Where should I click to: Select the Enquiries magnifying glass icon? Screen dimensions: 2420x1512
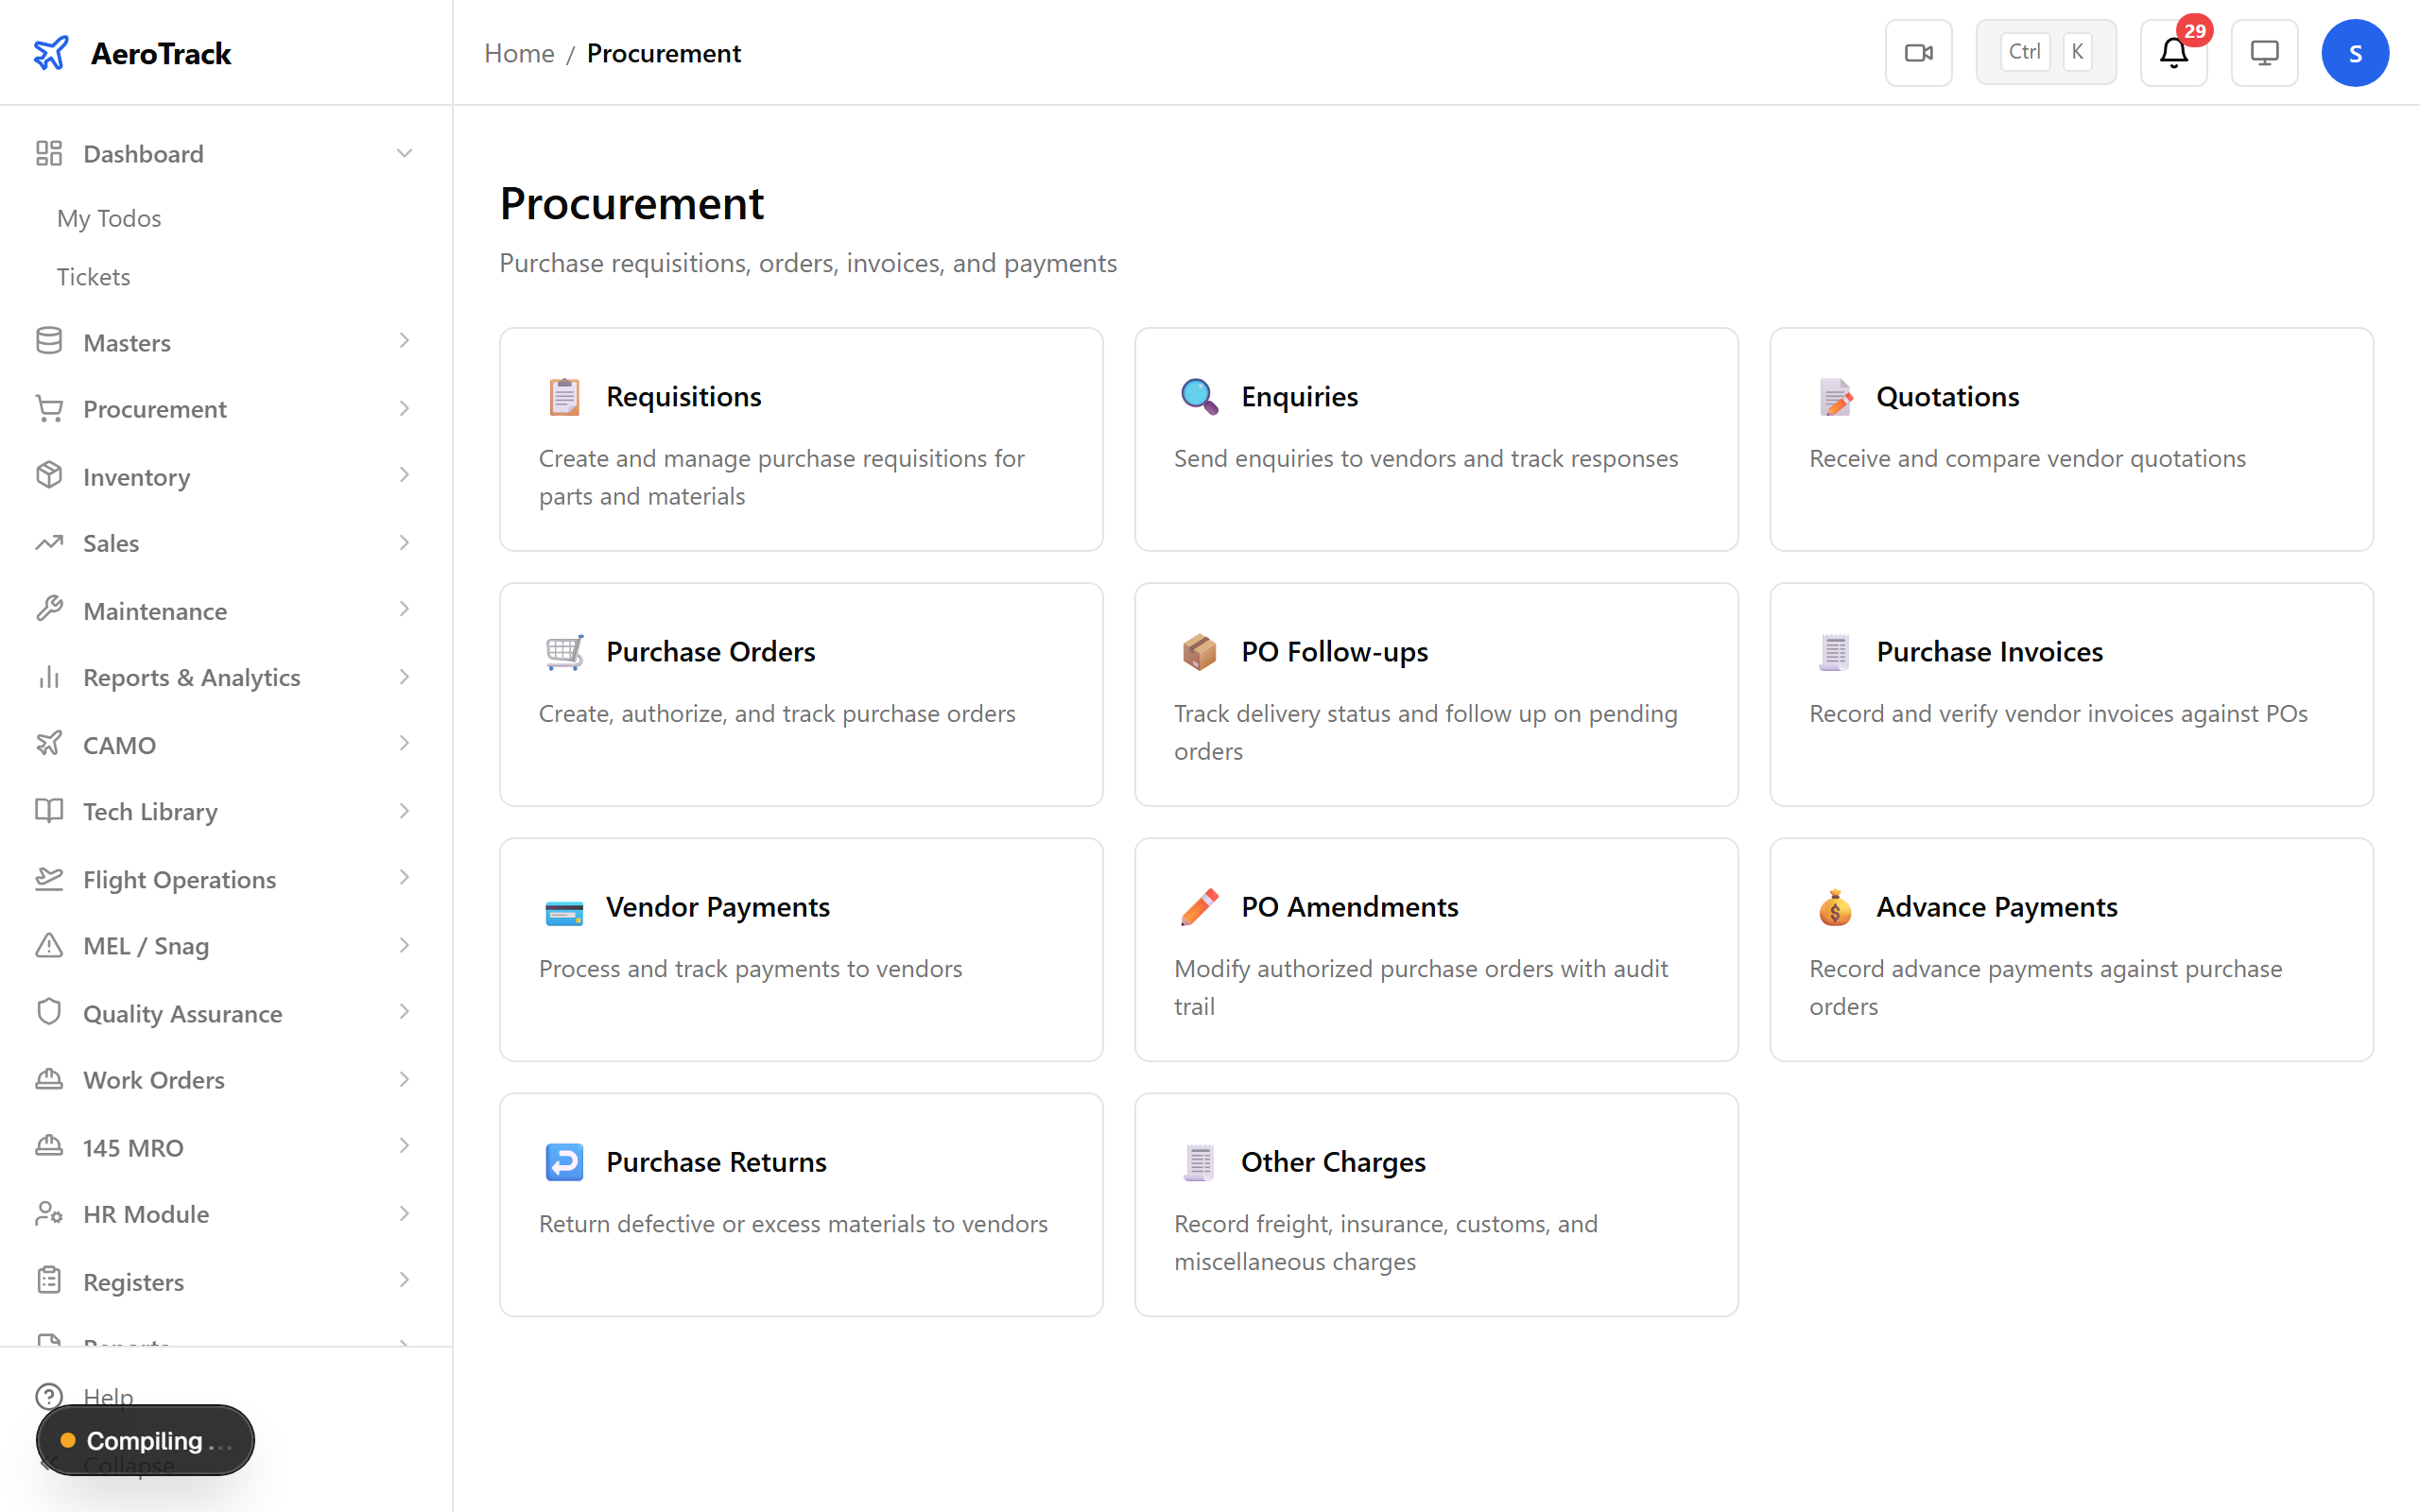pos(1199,396)
